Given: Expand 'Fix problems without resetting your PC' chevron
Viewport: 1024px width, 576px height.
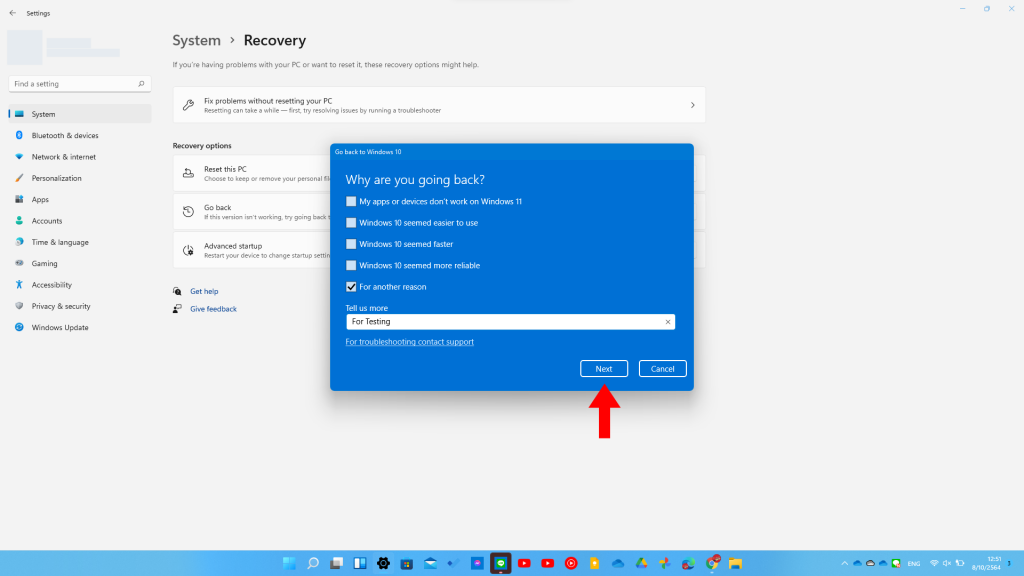Looking at the screenshot, I should 692,105.
